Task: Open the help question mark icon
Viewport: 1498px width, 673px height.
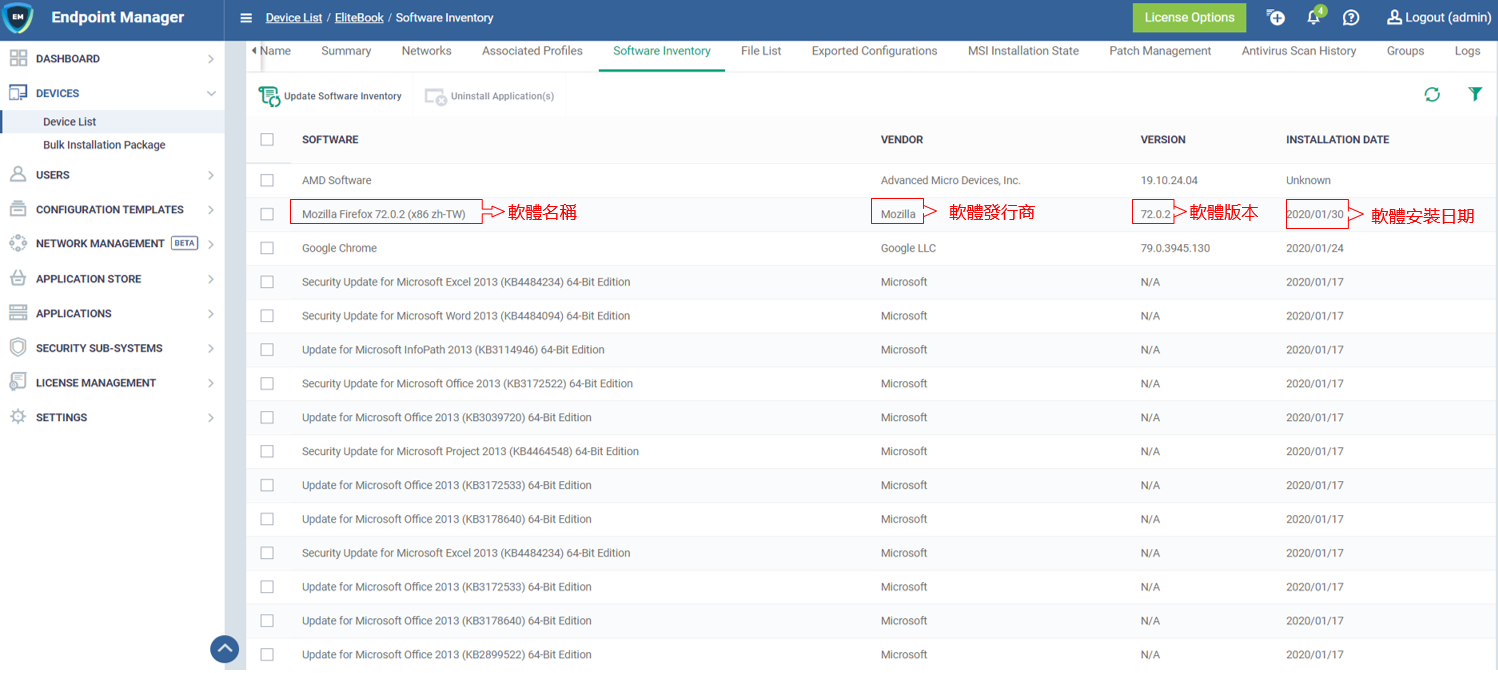Action: pos(1351,17)
